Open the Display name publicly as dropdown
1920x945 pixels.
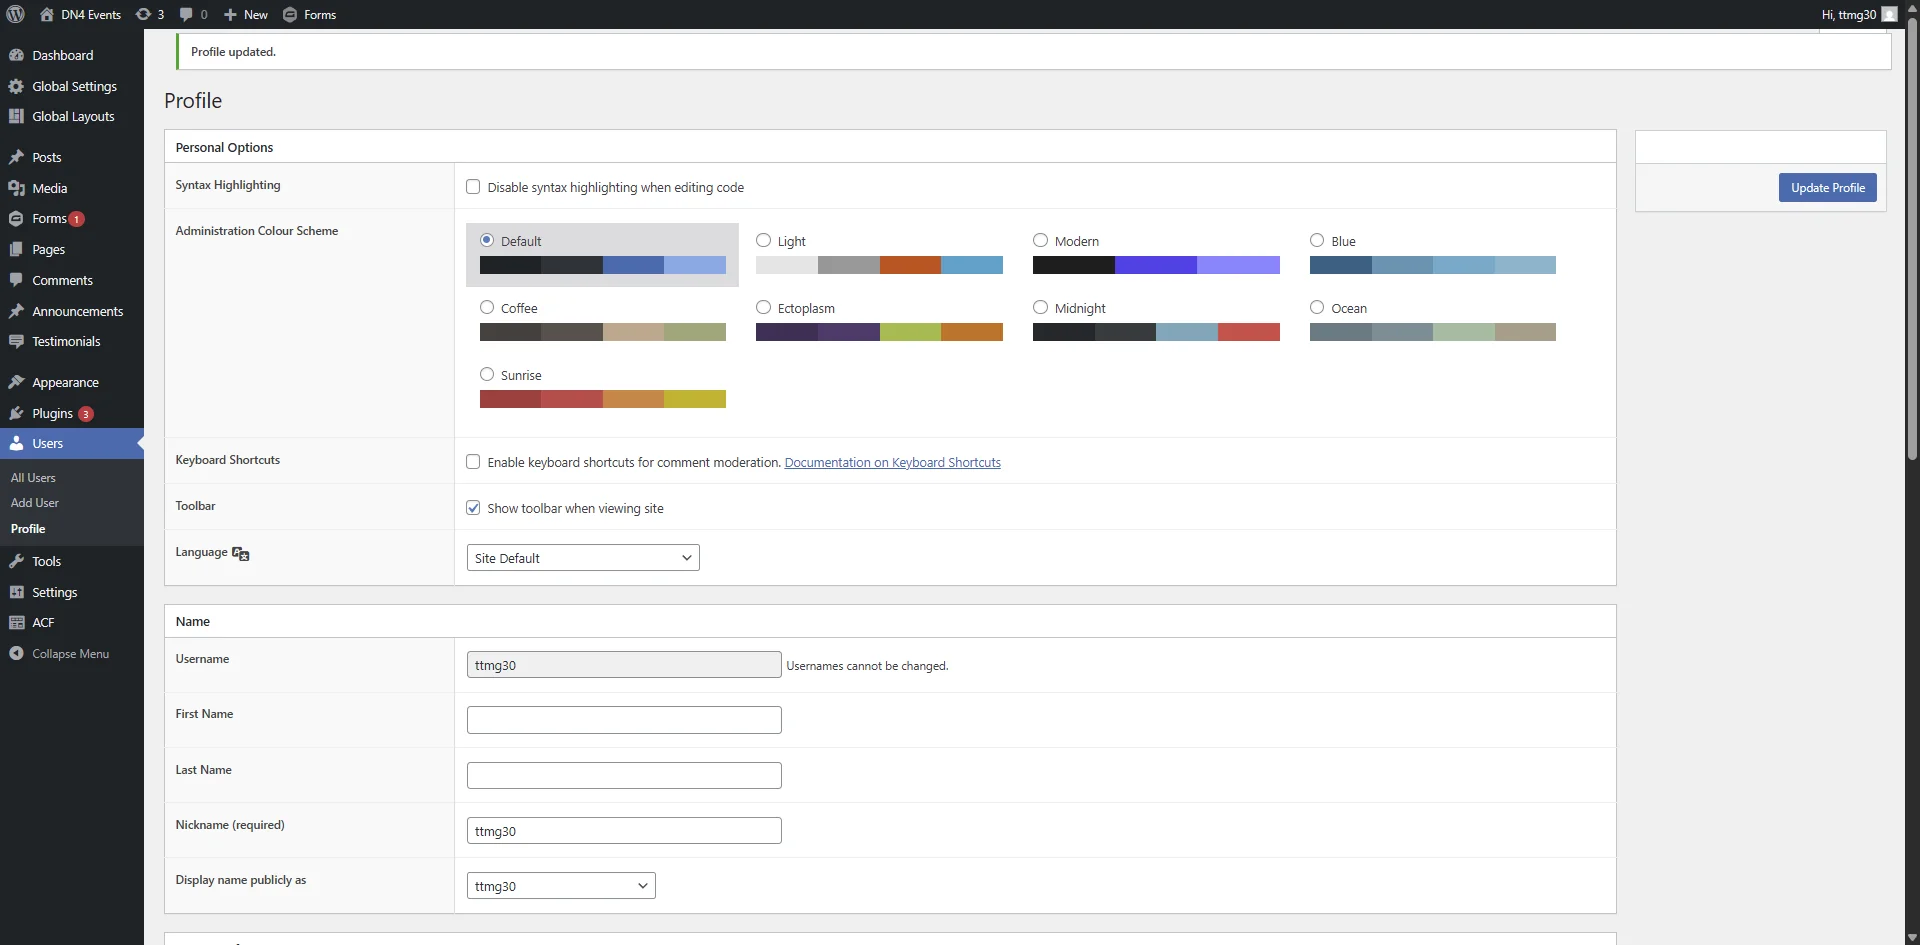coord(560,885)
